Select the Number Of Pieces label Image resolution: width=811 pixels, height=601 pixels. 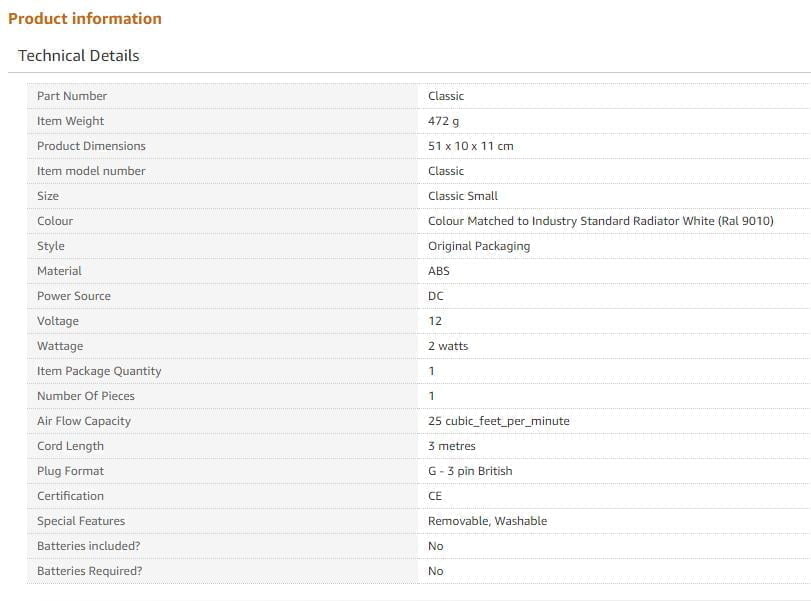[x=86, y=396]
